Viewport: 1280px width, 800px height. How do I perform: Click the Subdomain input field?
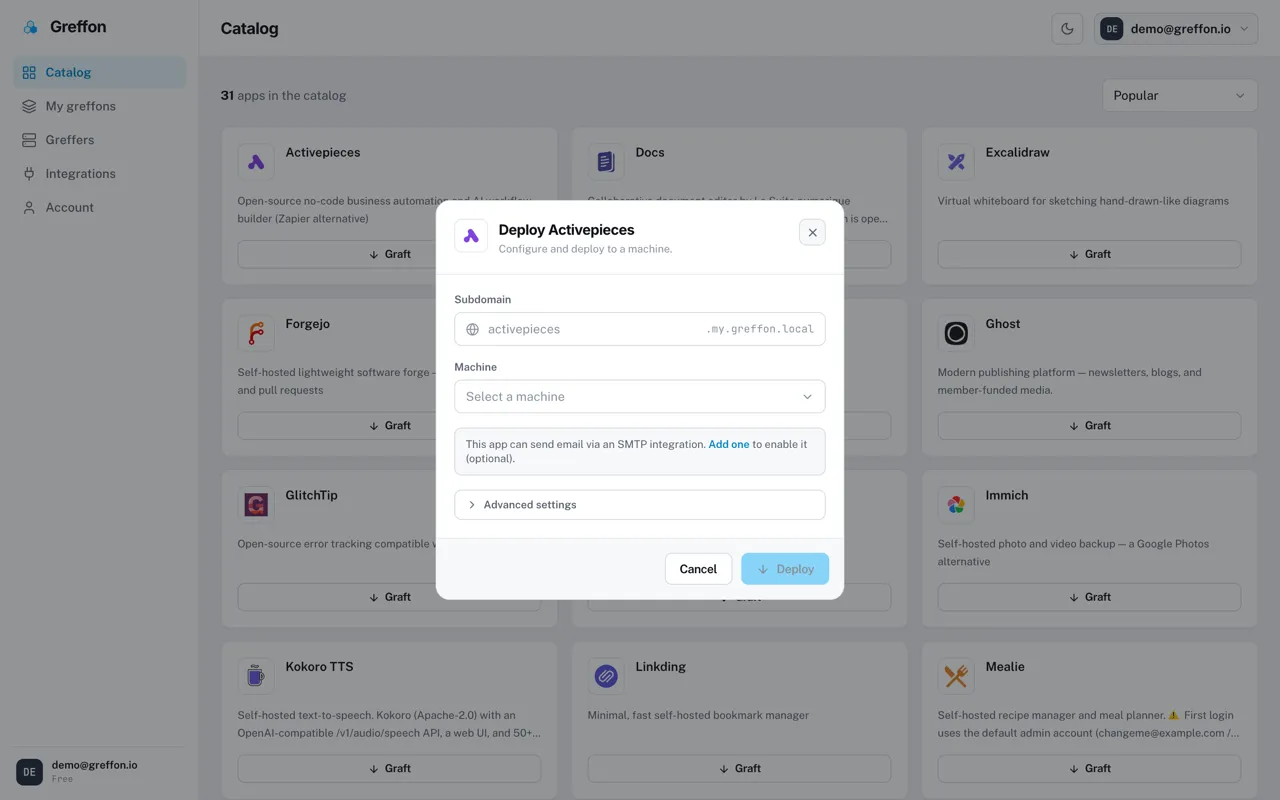coord(640,329)
